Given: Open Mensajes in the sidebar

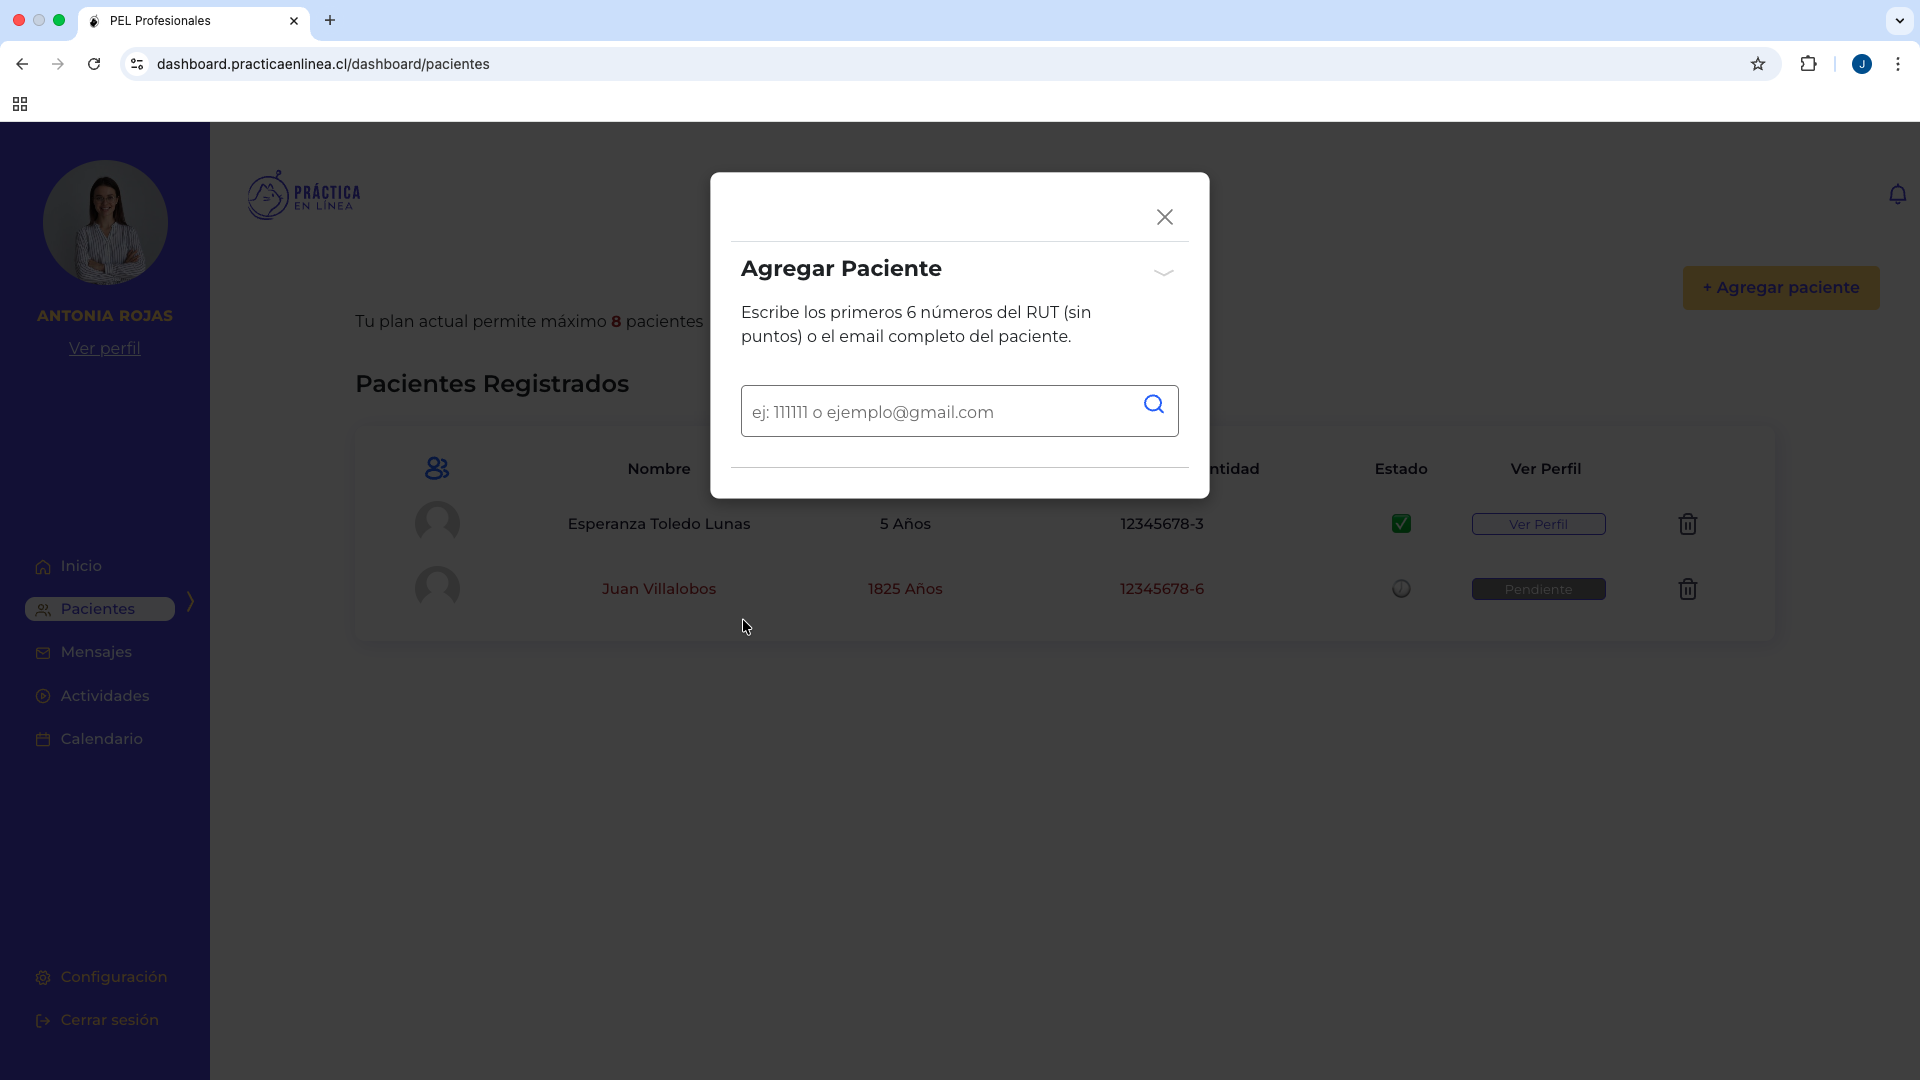Looking at the screenshot, I should [96, 652].
